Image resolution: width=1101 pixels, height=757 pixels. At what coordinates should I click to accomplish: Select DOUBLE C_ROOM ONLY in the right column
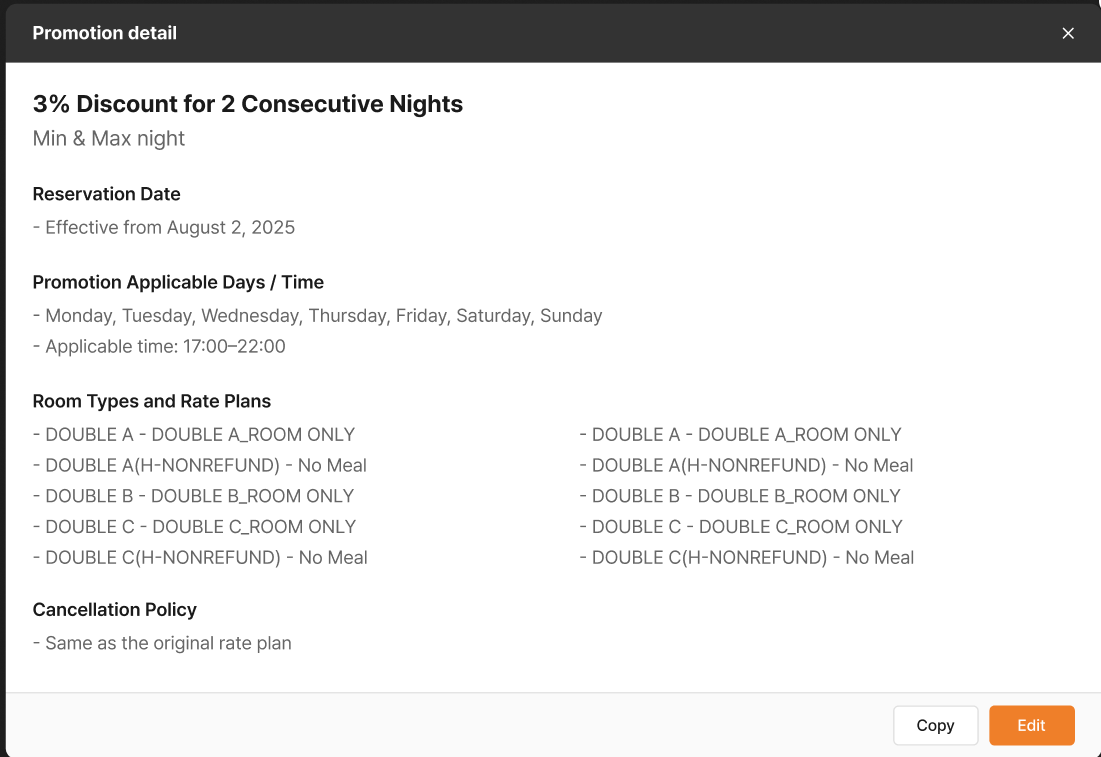coord(741,527)
